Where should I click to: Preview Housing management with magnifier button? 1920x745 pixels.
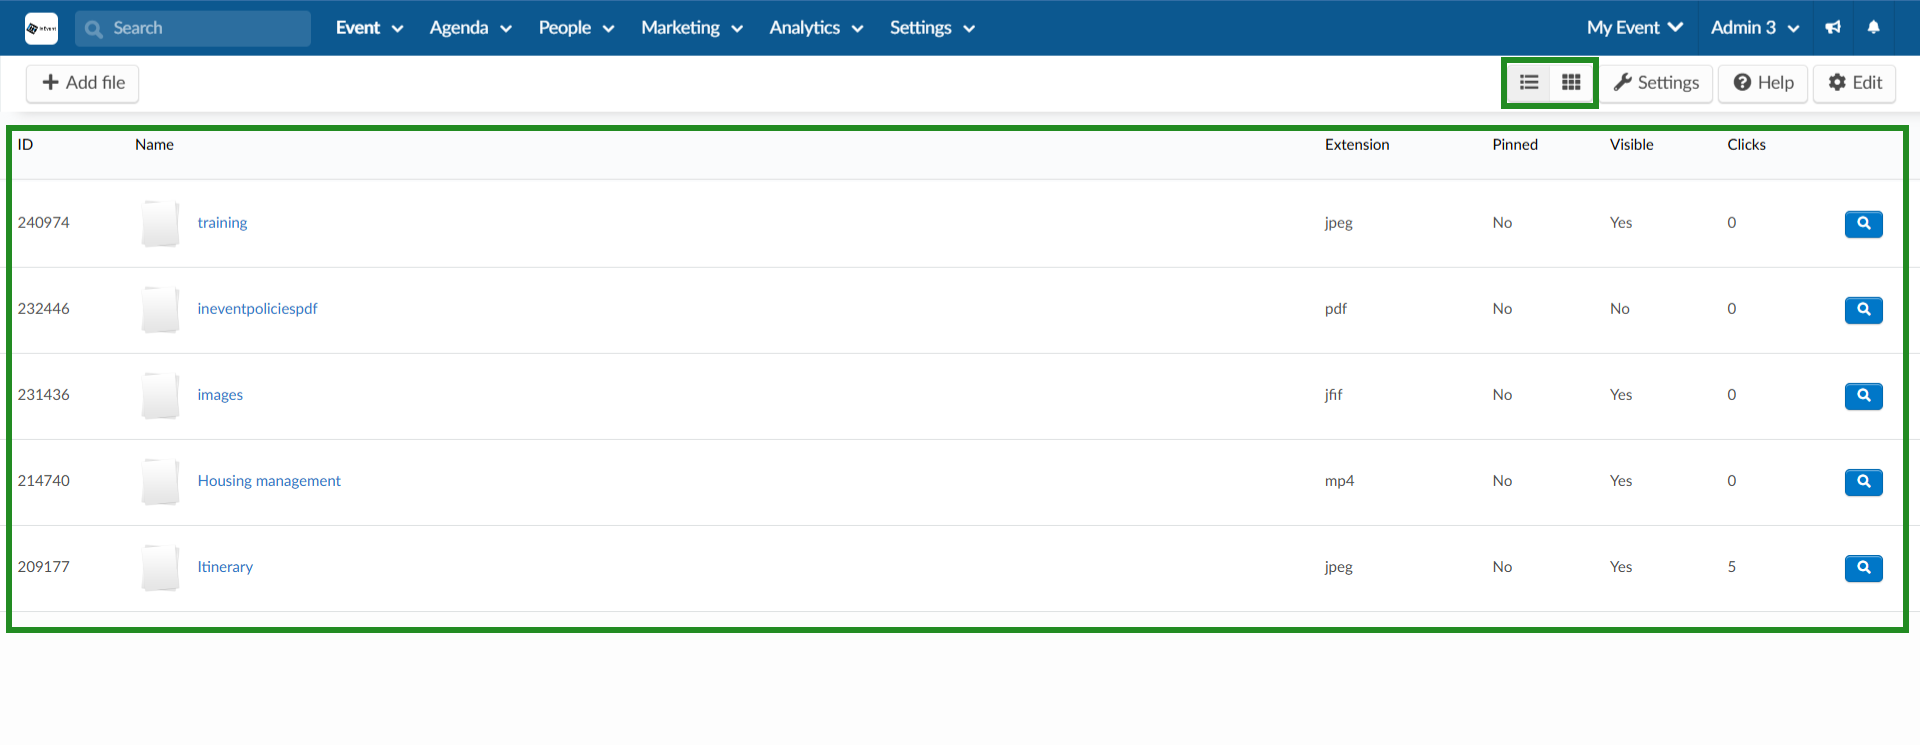pyautogui.click(x=1863, y=482)
